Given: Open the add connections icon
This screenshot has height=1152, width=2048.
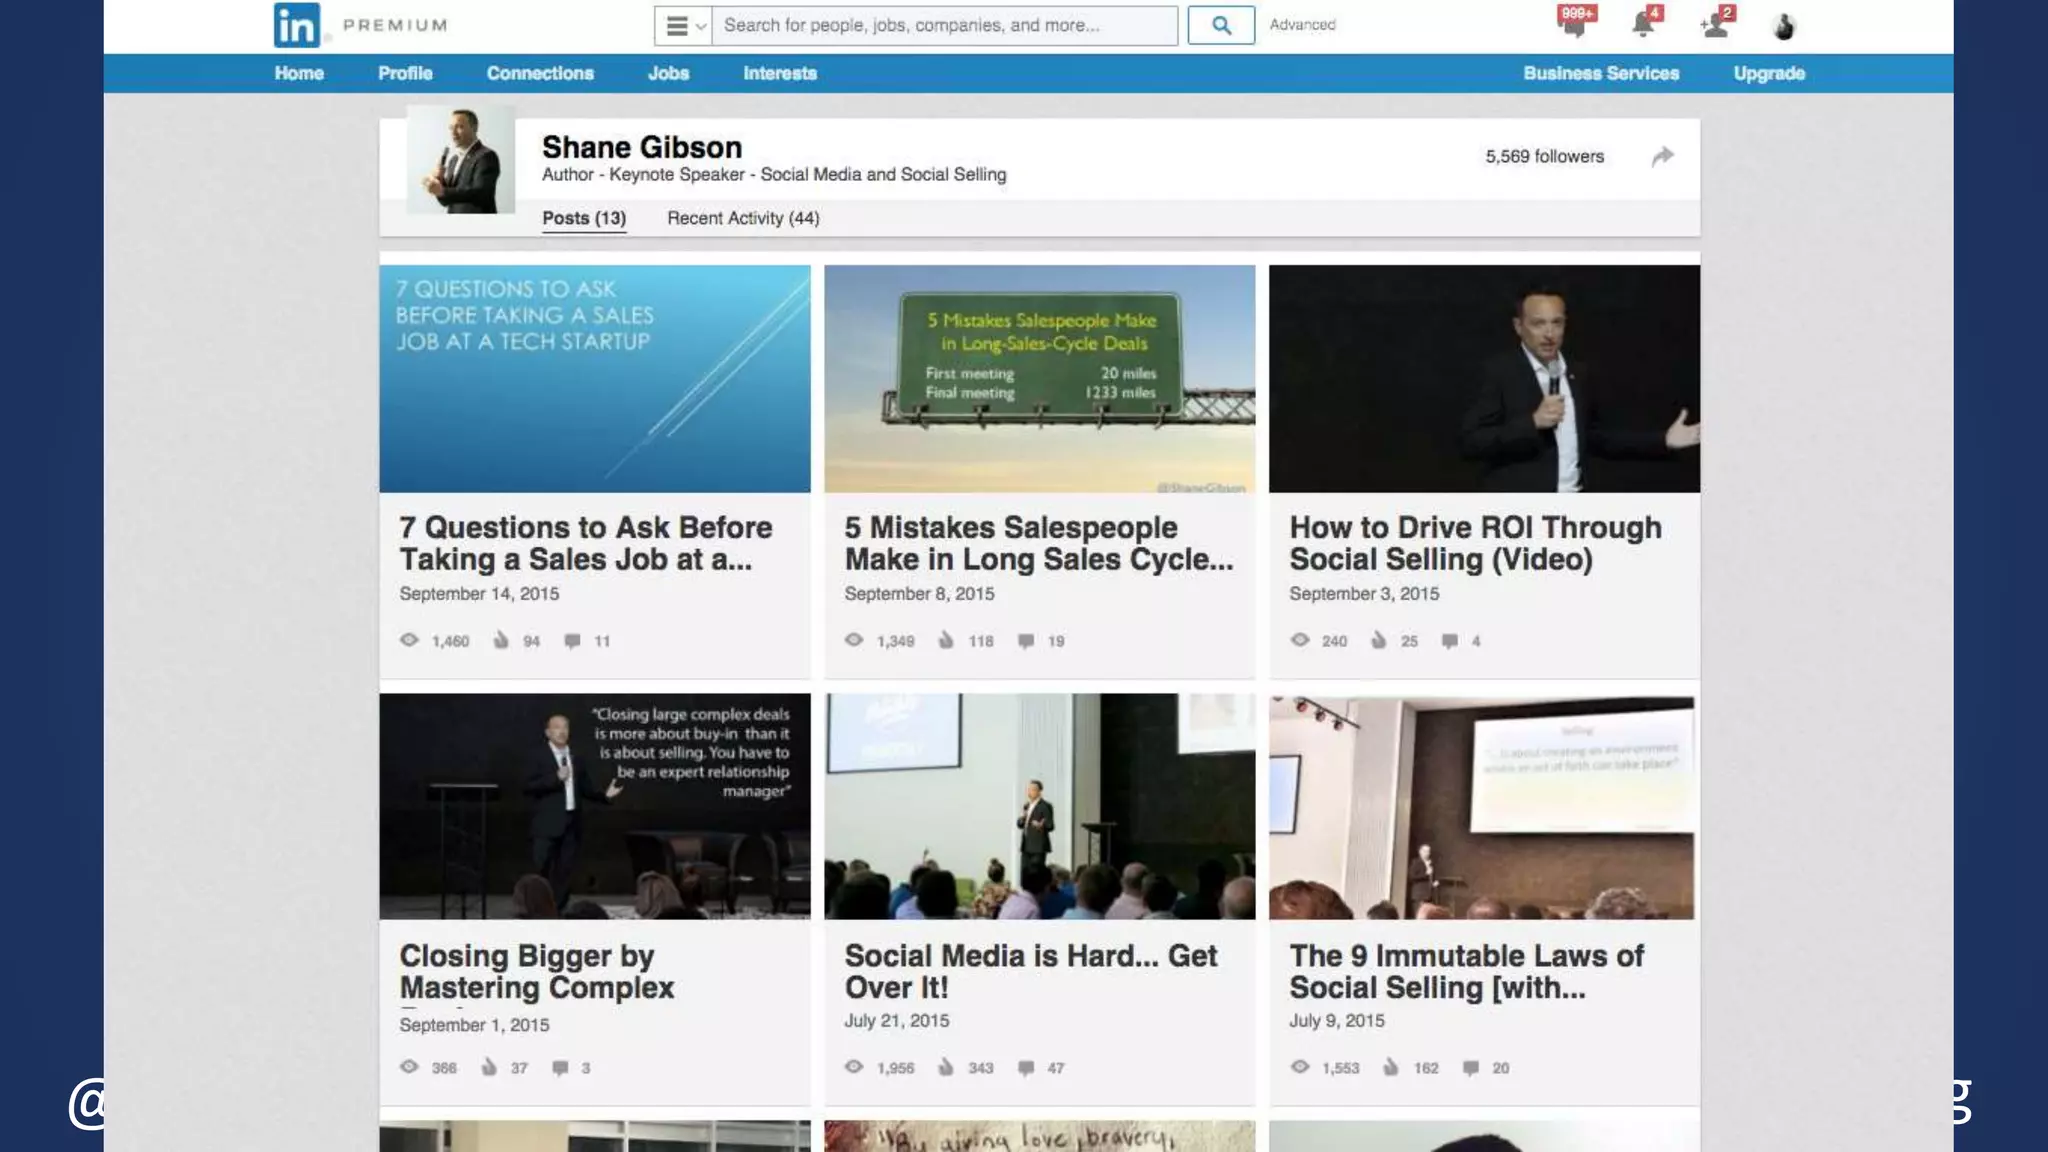Looking at the screenshot, I should pos(1716,24).
